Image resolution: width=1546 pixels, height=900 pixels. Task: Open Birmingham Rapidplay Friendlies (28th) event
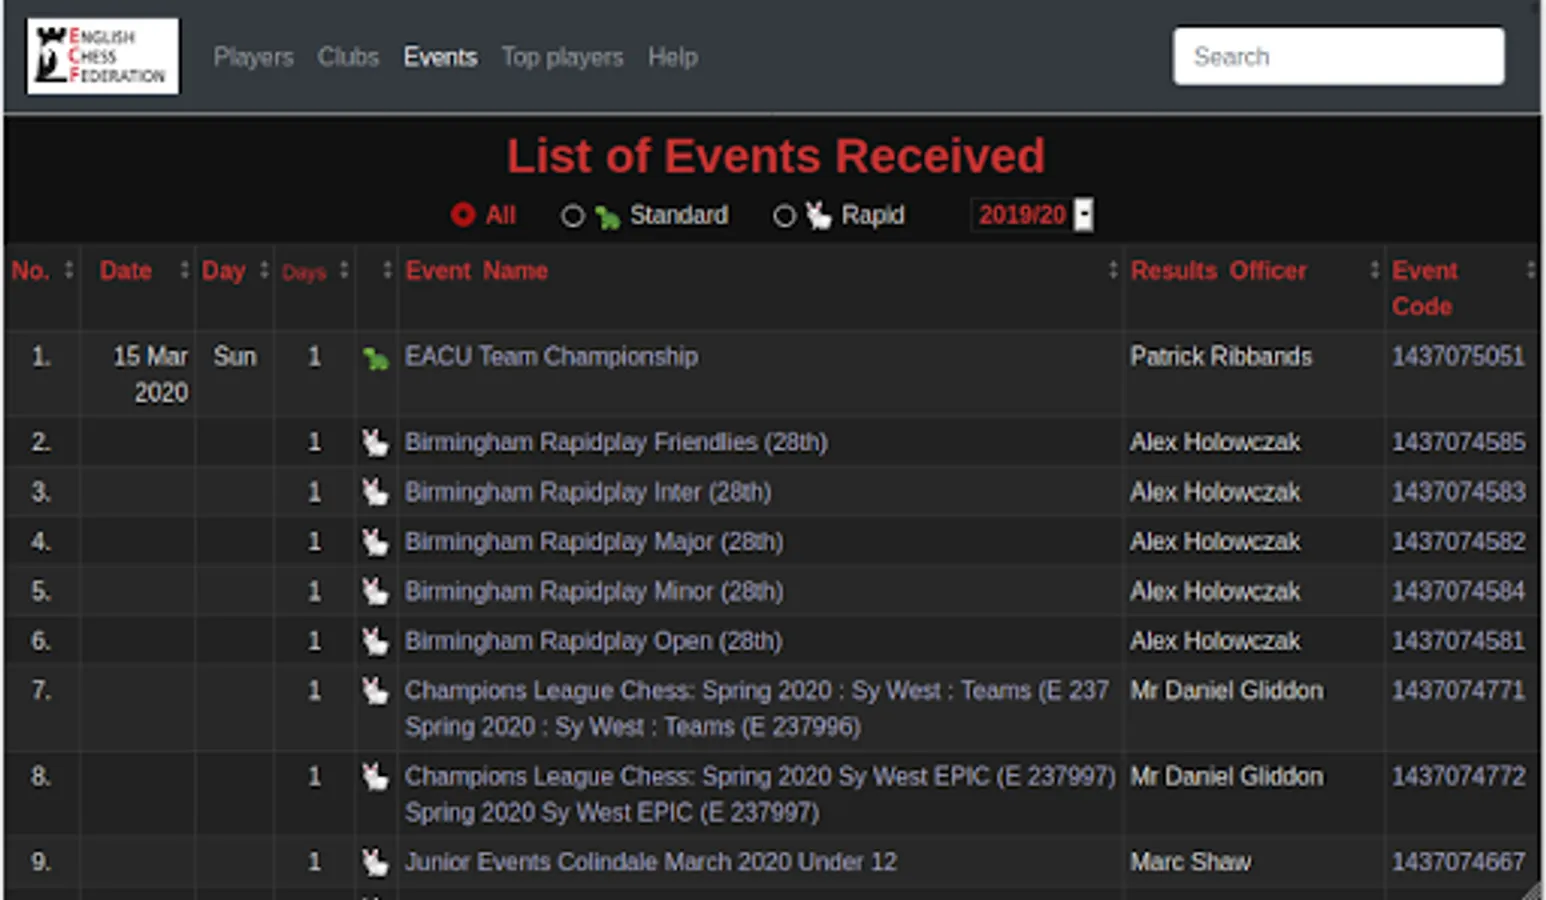(616, 442)
